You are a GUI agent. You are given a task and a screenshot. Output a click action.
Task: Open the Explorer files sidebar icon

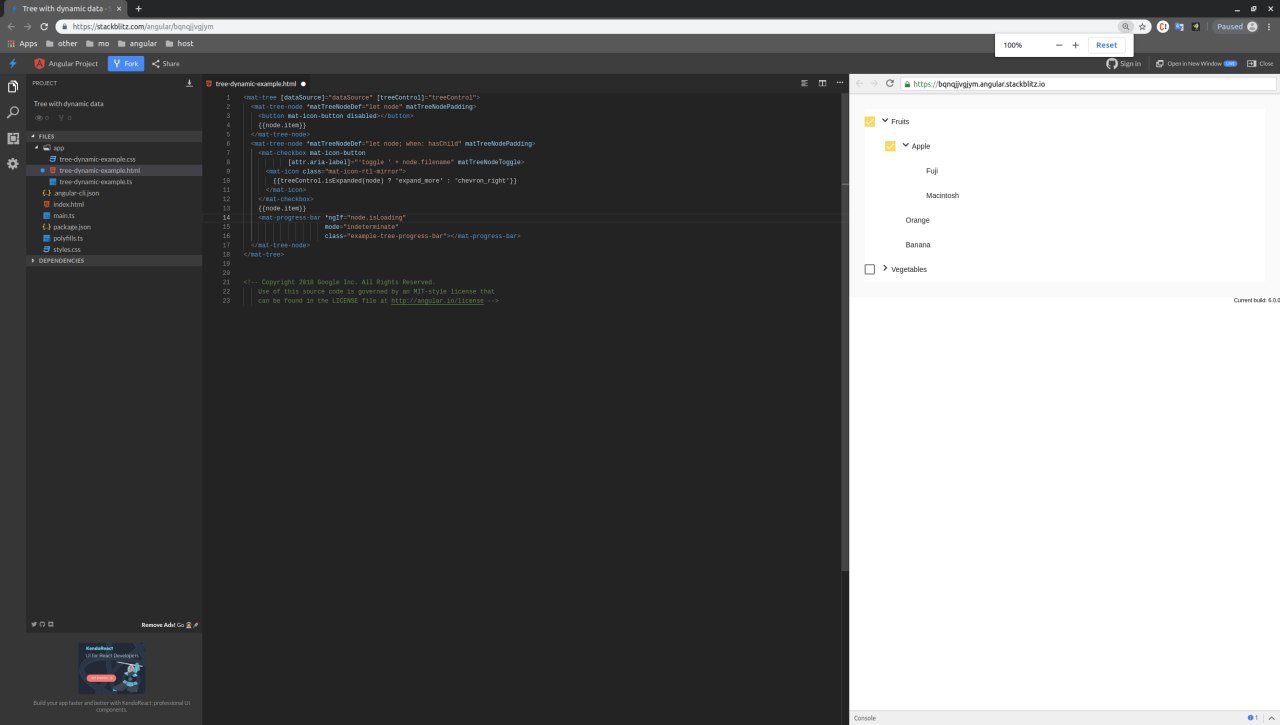point(13,87)
